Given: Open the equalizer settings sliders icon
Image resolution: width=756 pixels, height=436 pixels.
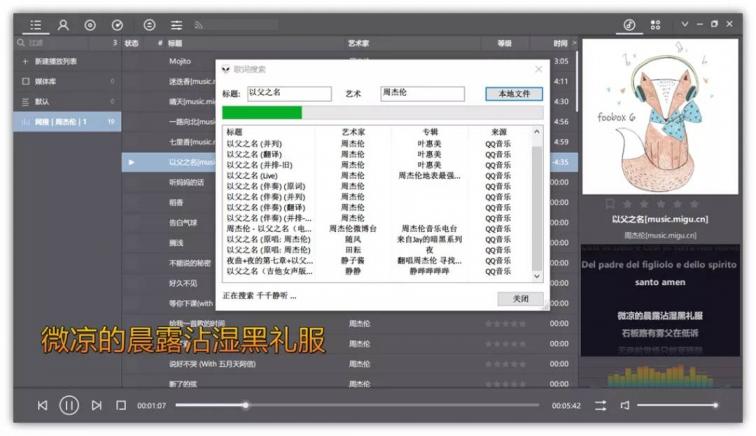Looking at the screenshot, I should 176,25.
